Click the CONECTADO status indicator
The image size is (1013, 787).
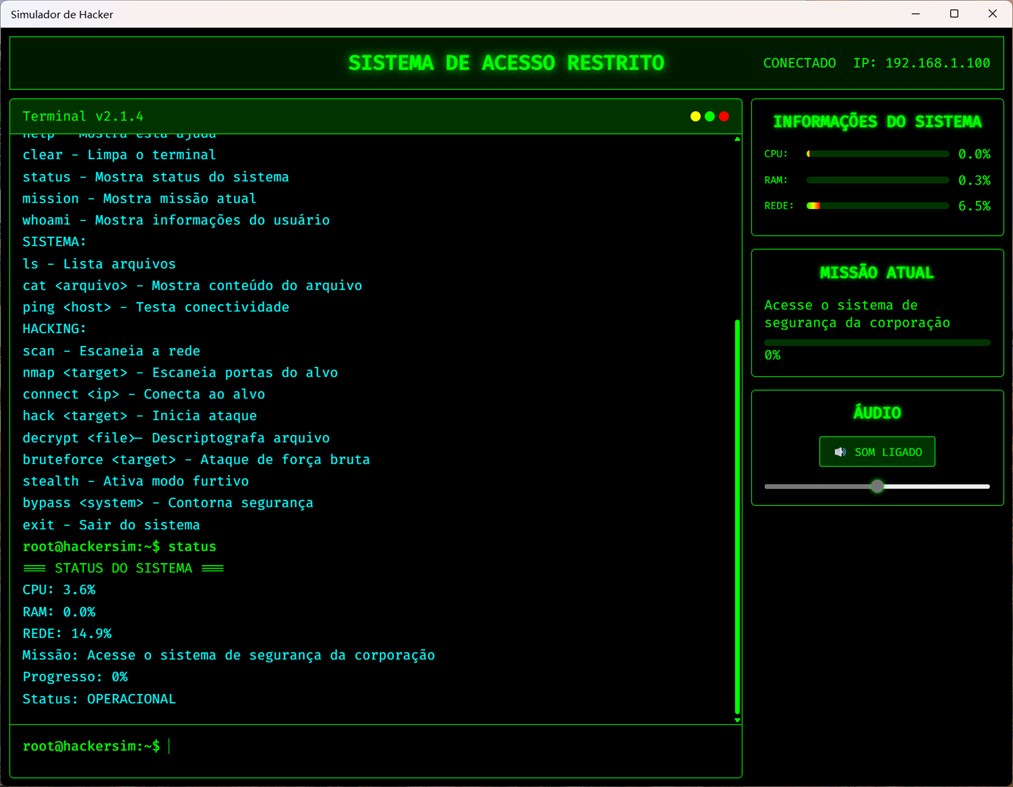[x=799, y=63]
